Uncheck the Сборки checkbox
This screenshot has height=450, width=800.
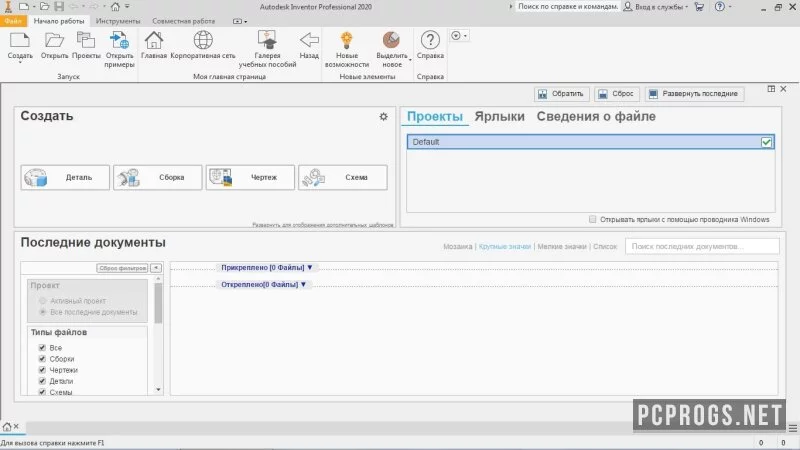pos(42,359)
